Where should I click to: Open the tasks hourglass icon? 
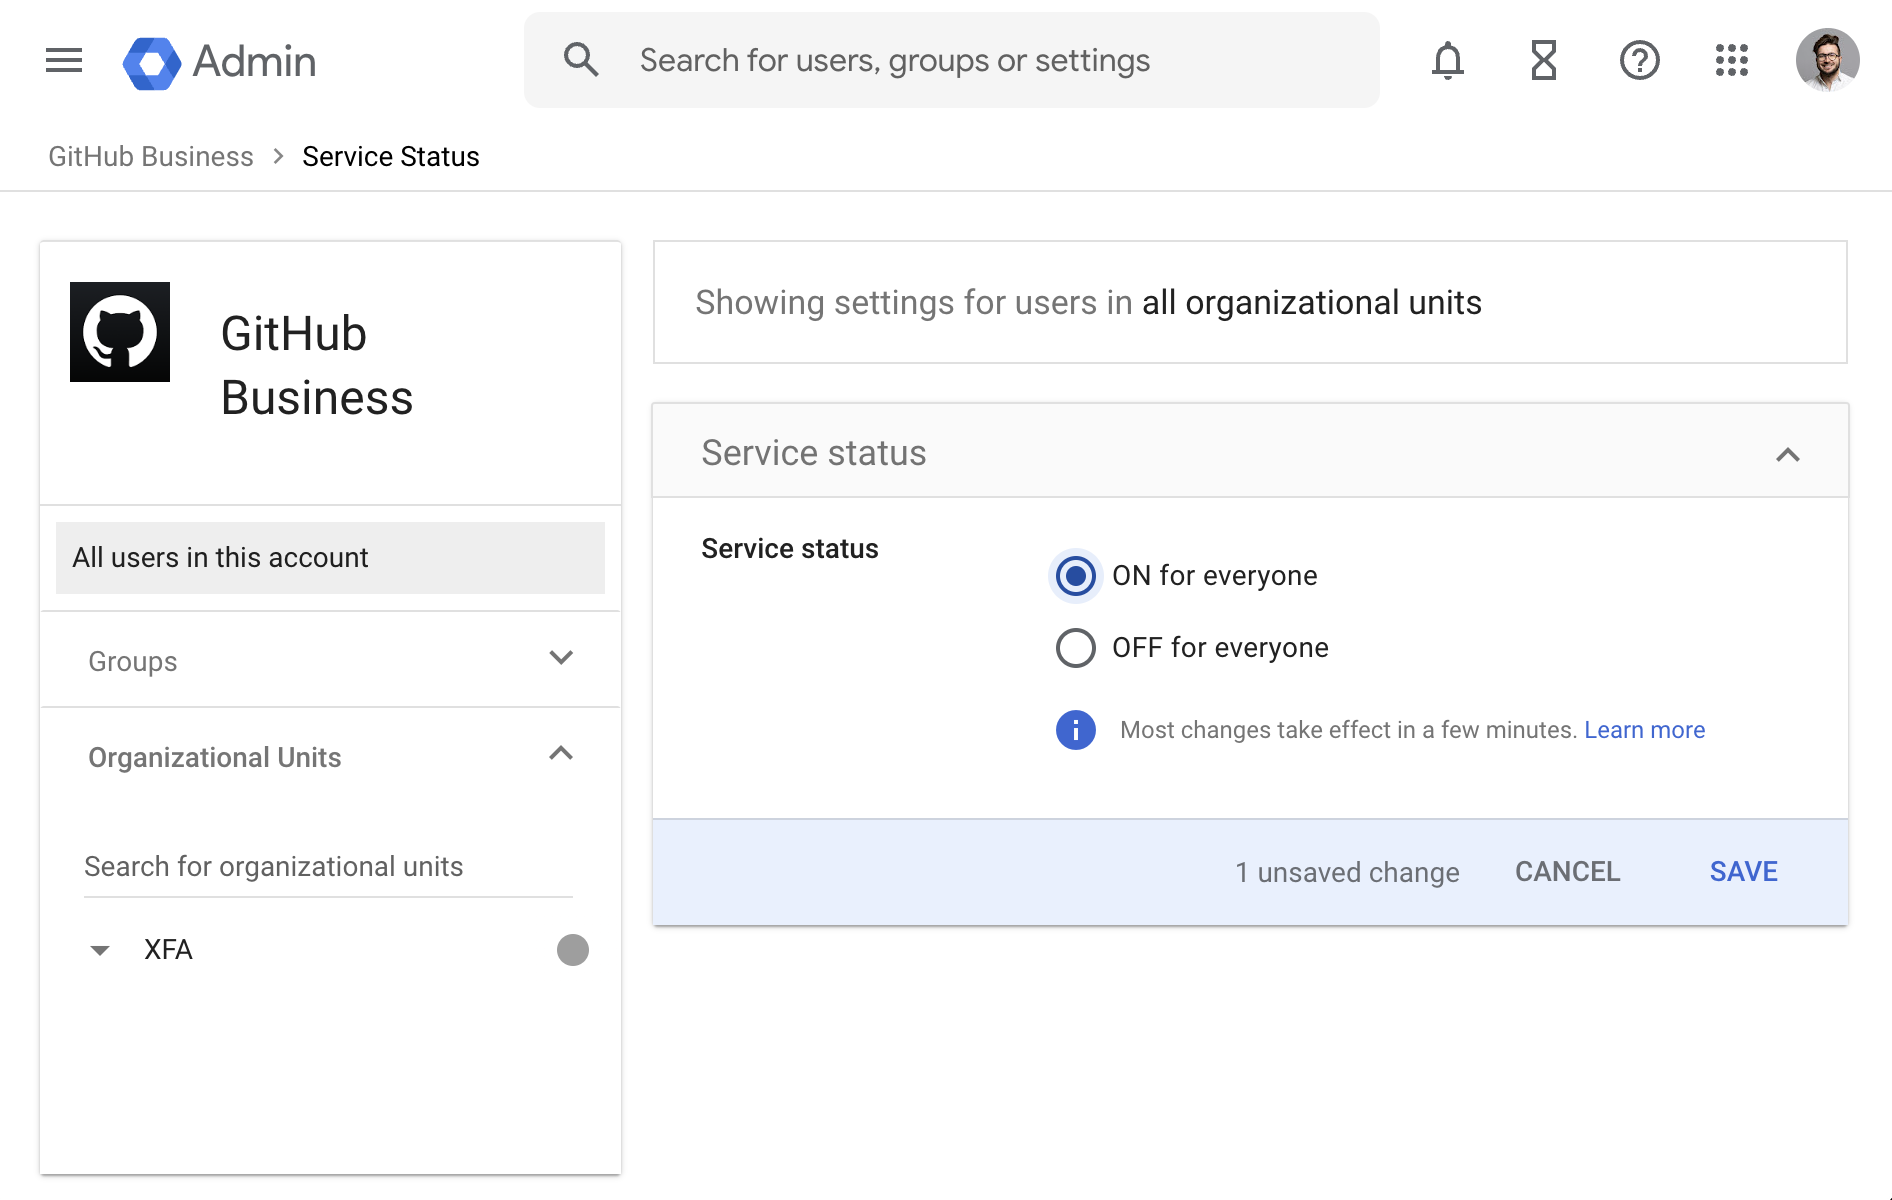(1544, 61)
